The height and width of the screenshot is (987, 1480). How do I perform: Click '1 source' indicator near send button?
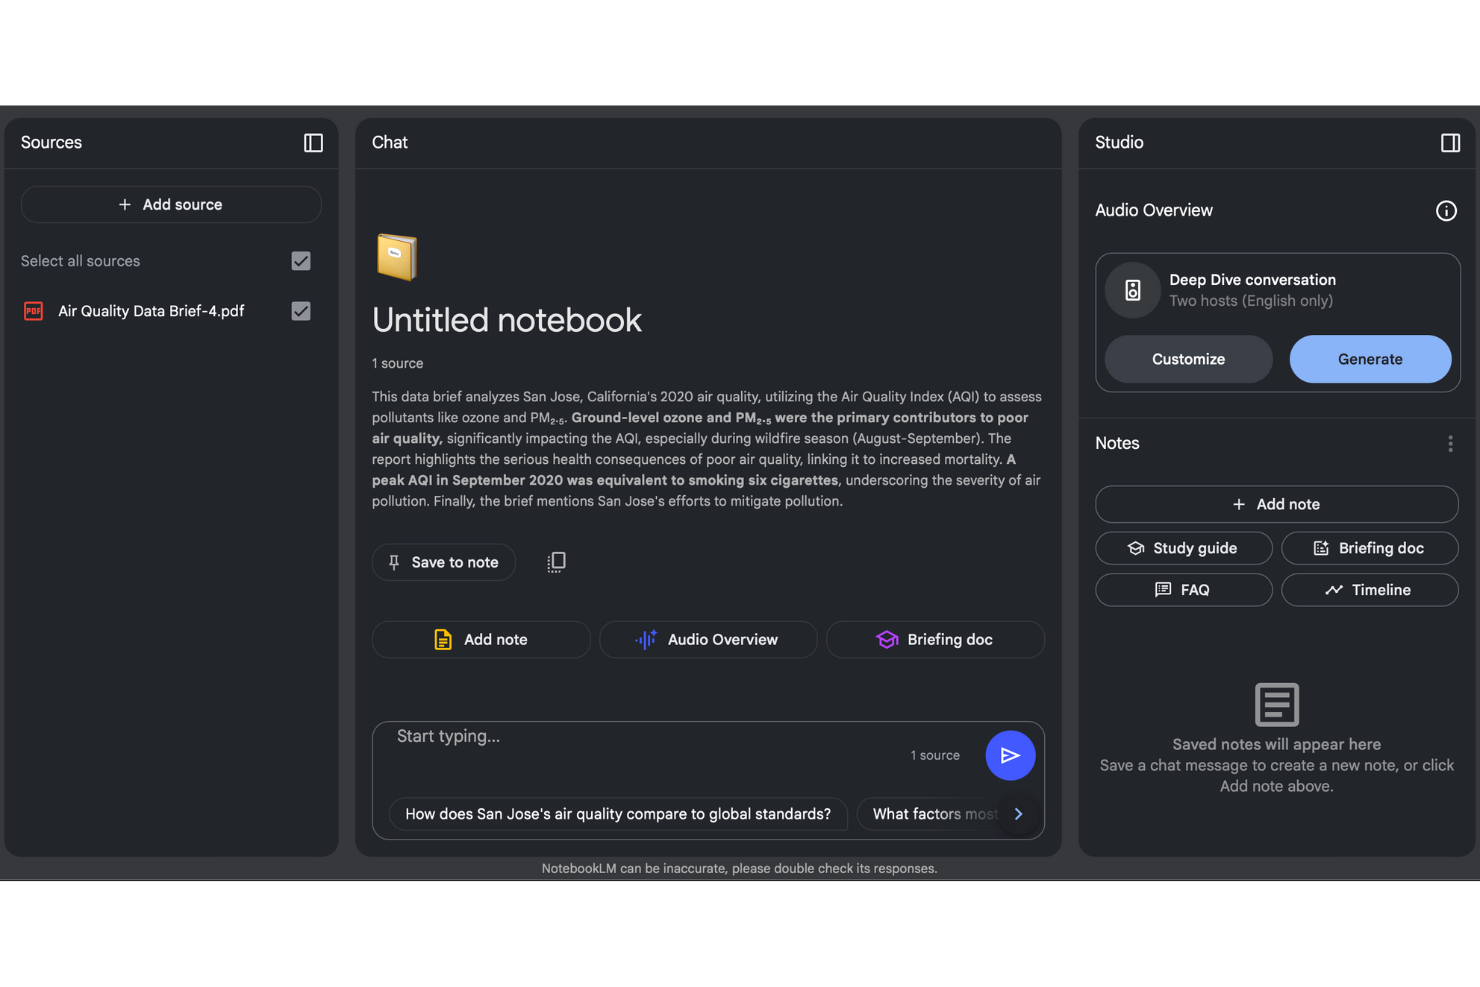(x=935, y=756)
